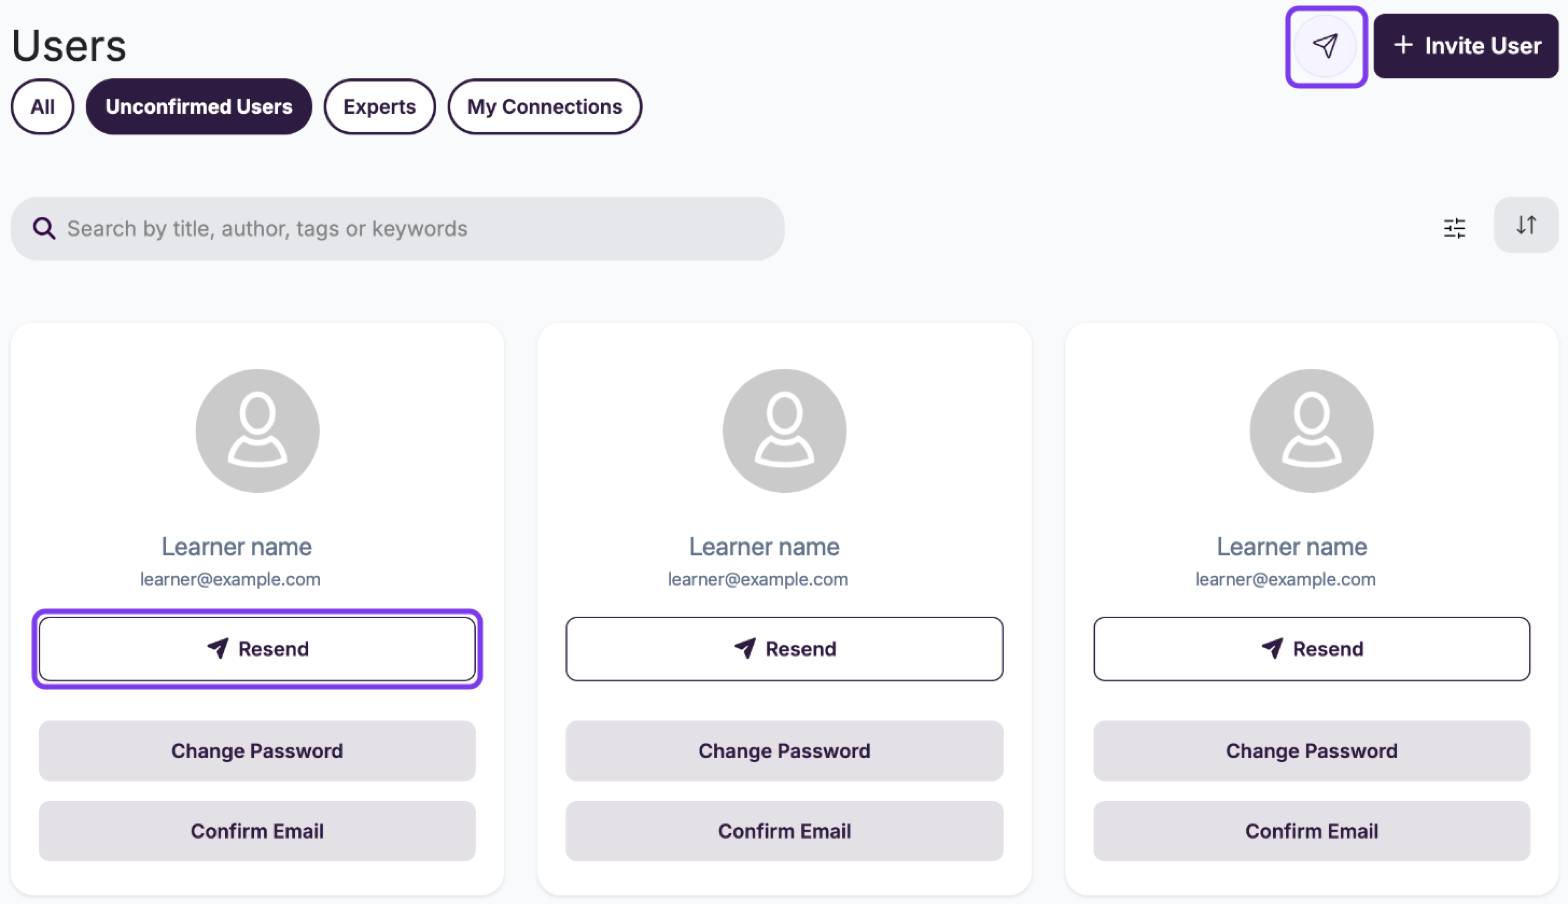
Task: Select the All filter tab
Action: click(43, 107)
